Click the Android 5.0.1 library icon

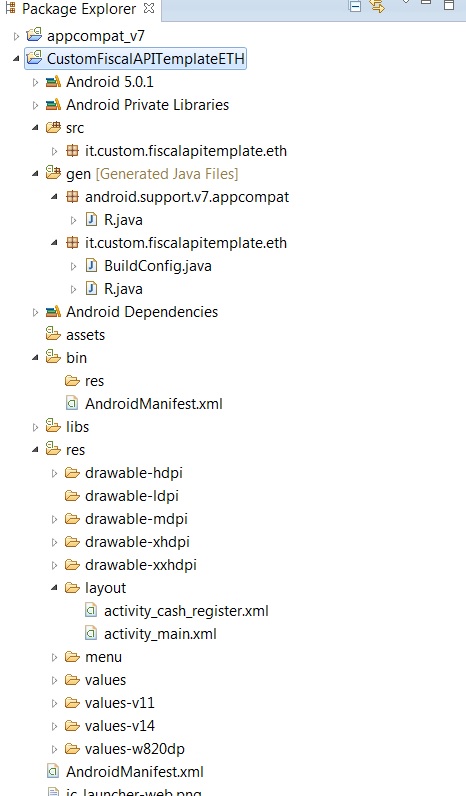point(53,82)
